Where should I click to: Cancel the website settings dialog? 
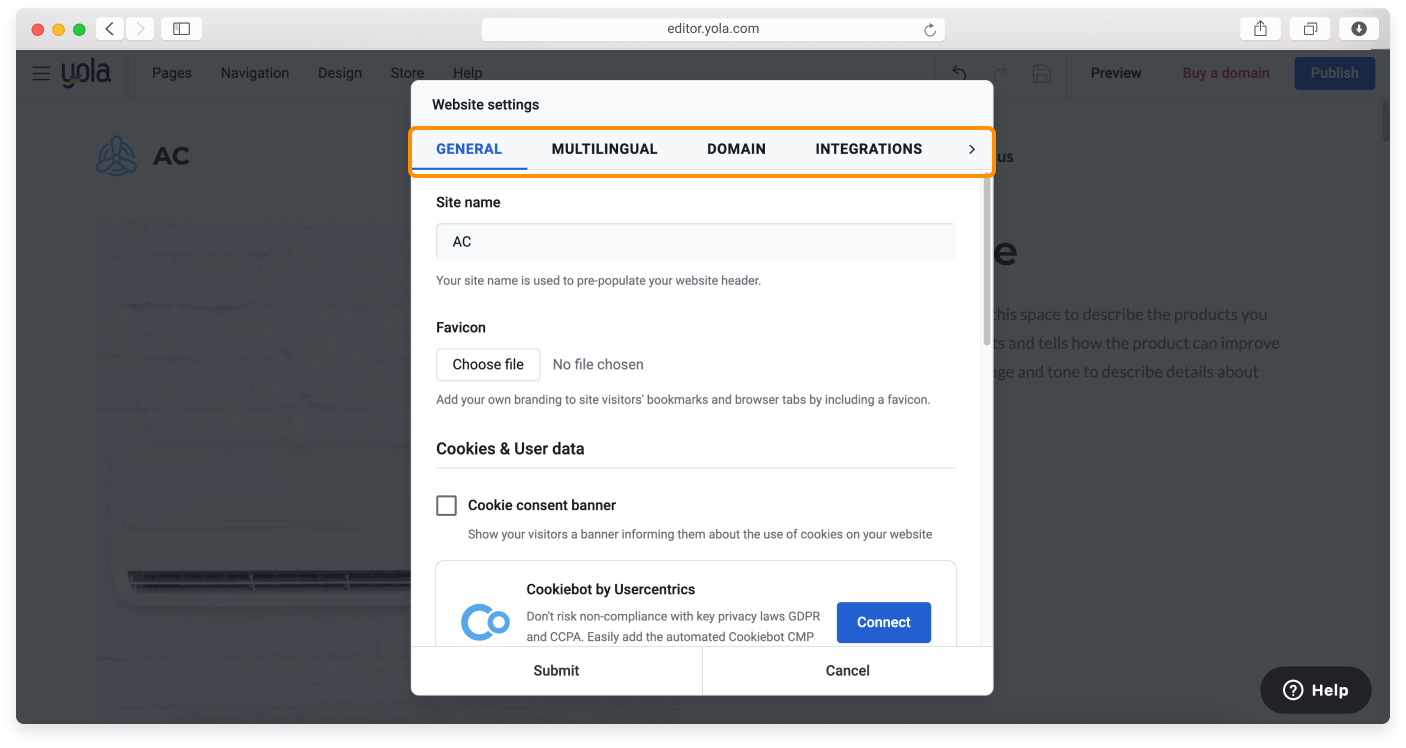848,671
